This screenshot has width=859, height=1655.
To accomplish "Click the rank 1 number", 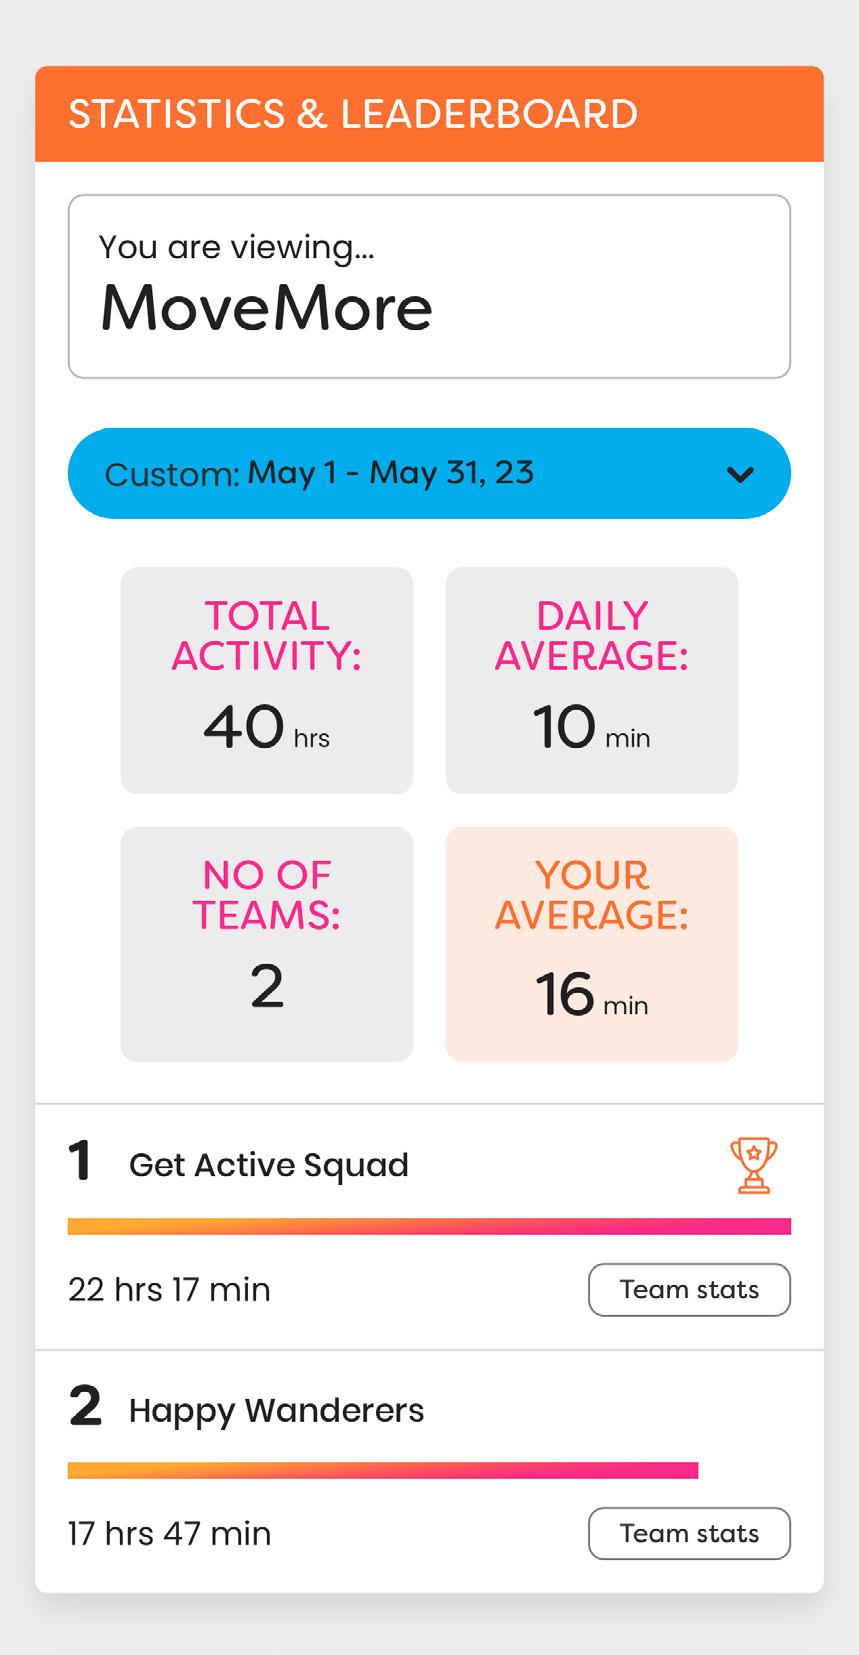I will tap(80, 1162).
